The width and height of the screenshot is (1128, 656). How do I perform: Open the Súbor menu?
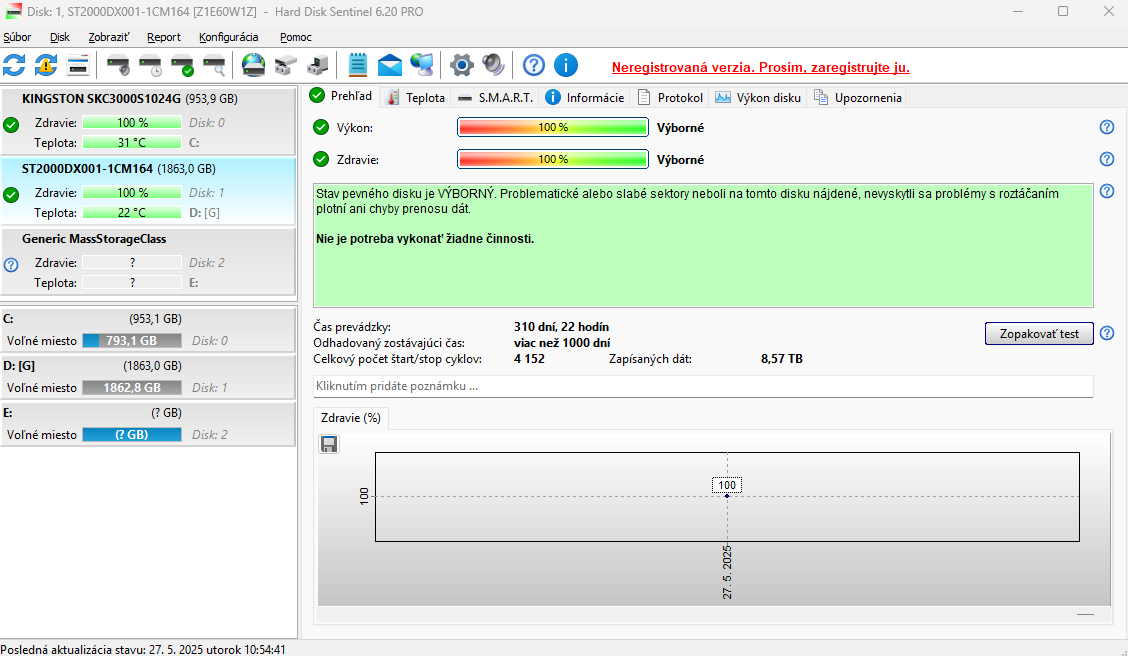[x=17, y=37]
